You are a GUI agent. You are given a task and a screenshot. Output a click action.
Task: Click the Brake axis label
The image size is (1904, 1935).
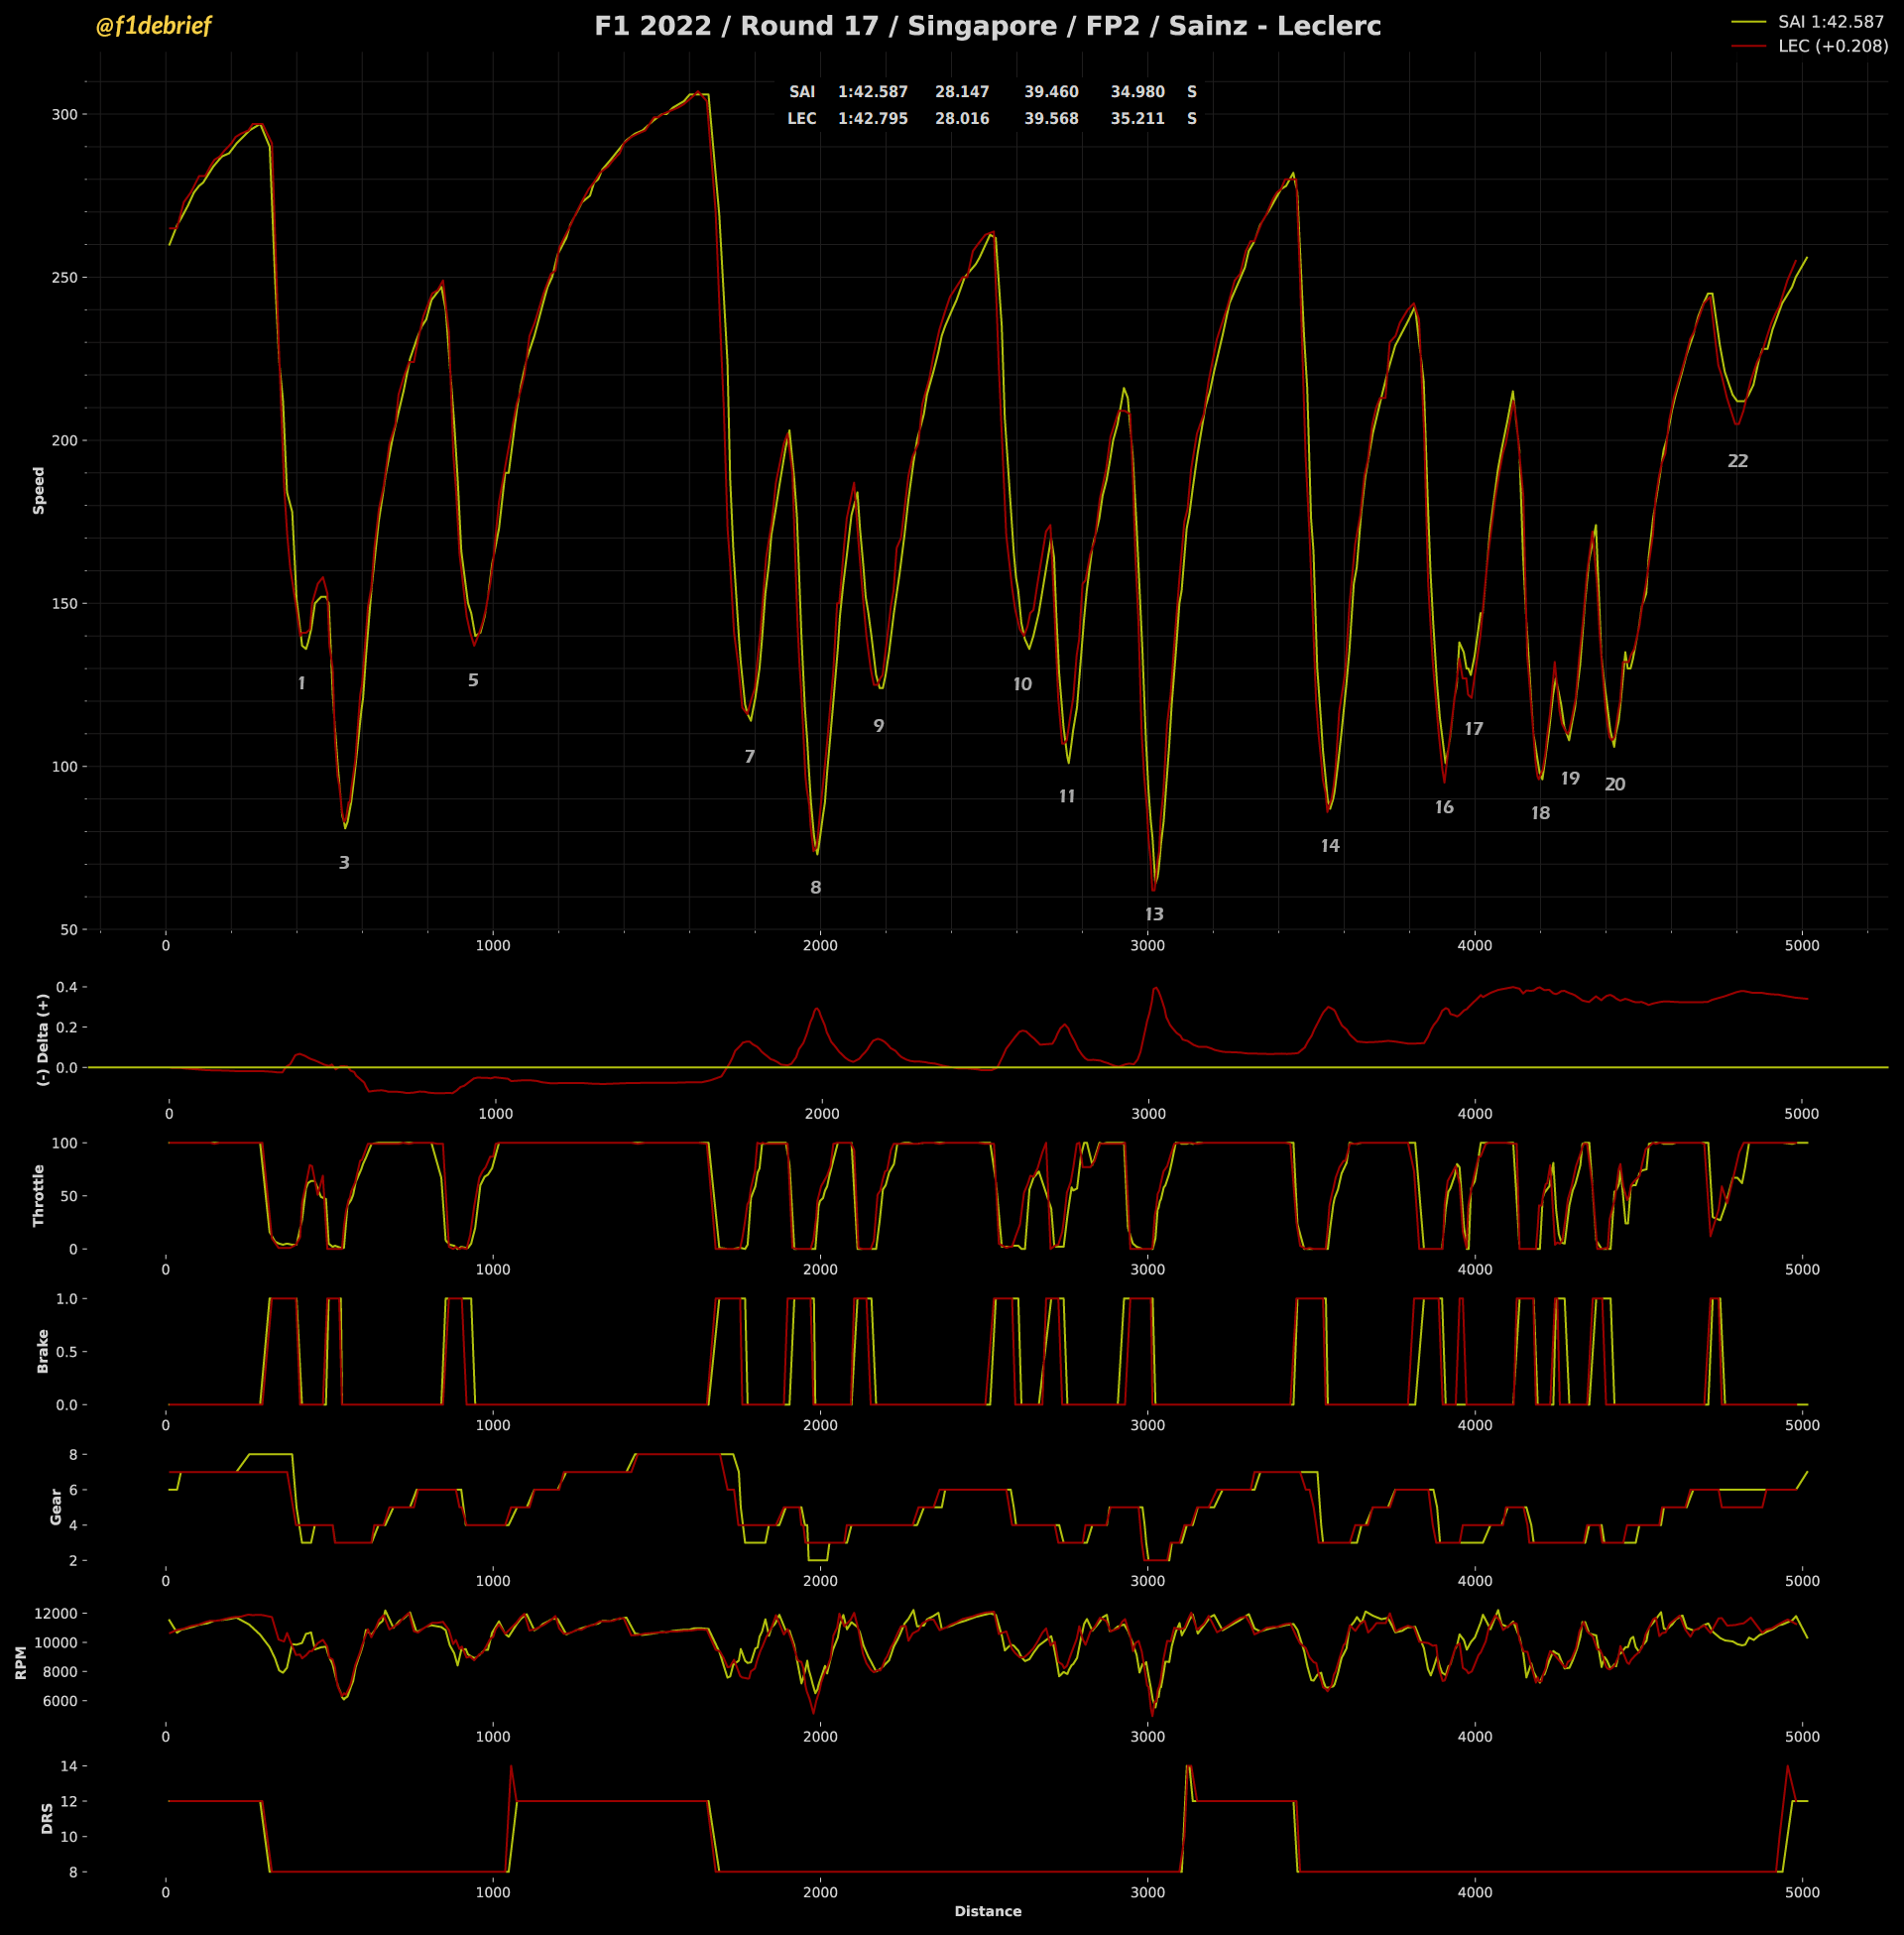pos(43,1351)
